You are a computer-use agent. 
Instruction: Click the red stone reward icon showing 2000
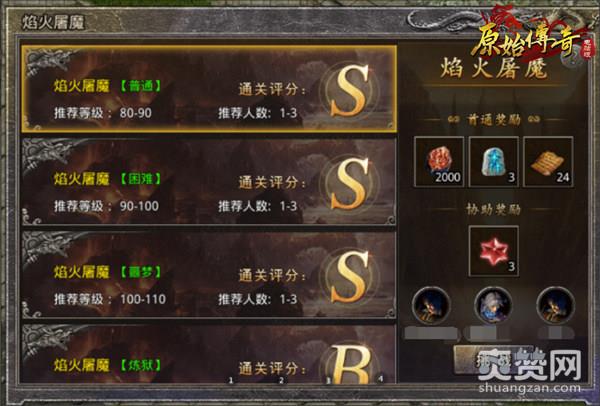coord(439,161)
